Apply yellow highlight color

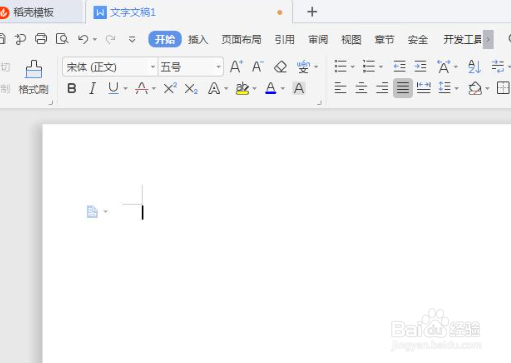[242, 88]
